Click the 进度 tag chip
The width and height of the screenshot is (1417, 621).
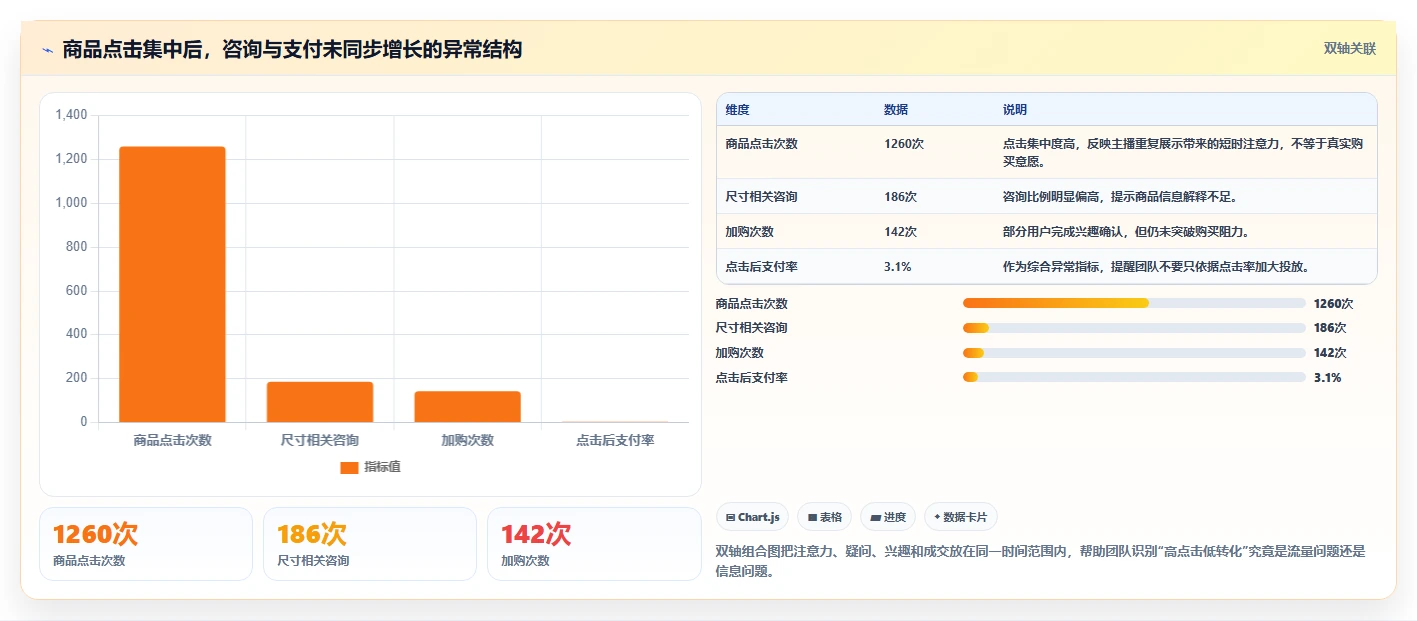tap(888, 517)
